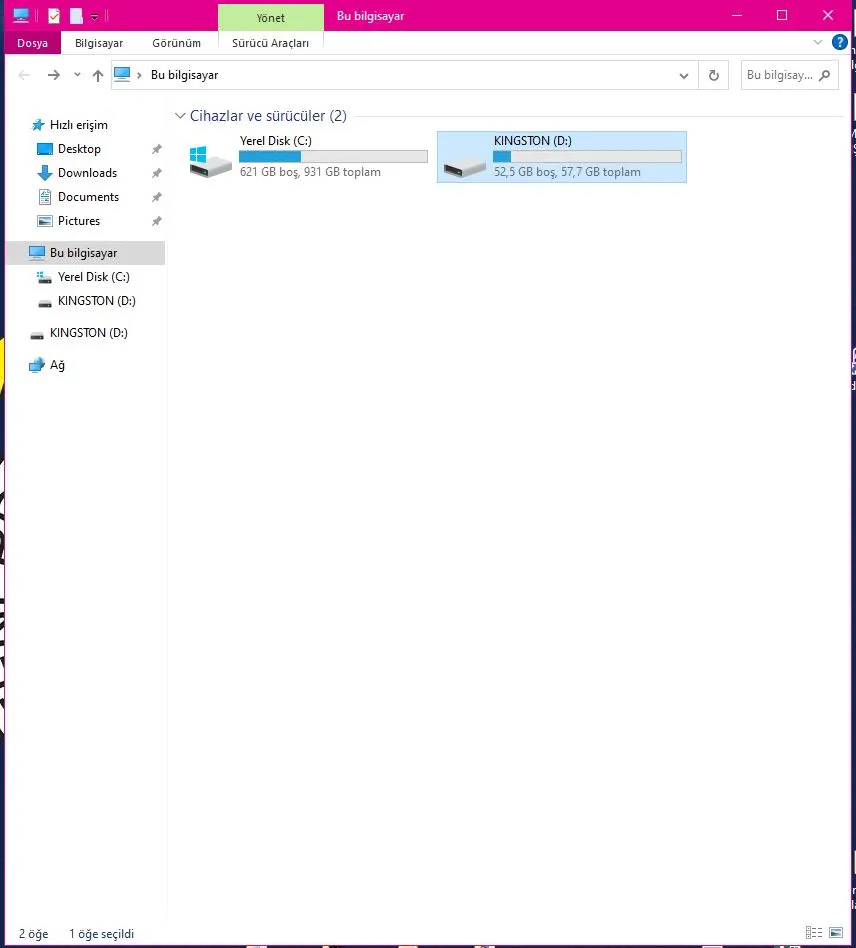Click the pin icon next to Pictures

[157, 221]
